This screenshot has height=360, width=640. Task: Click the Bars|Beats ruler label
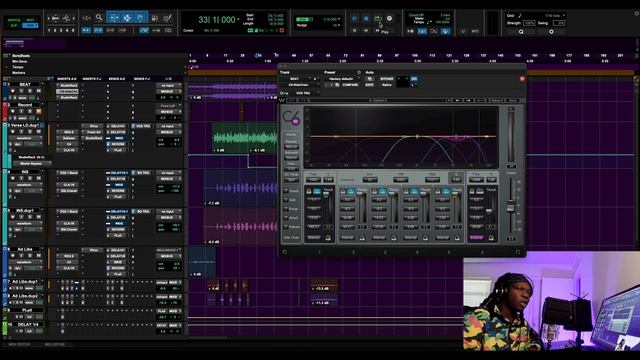tap(21, 56)
